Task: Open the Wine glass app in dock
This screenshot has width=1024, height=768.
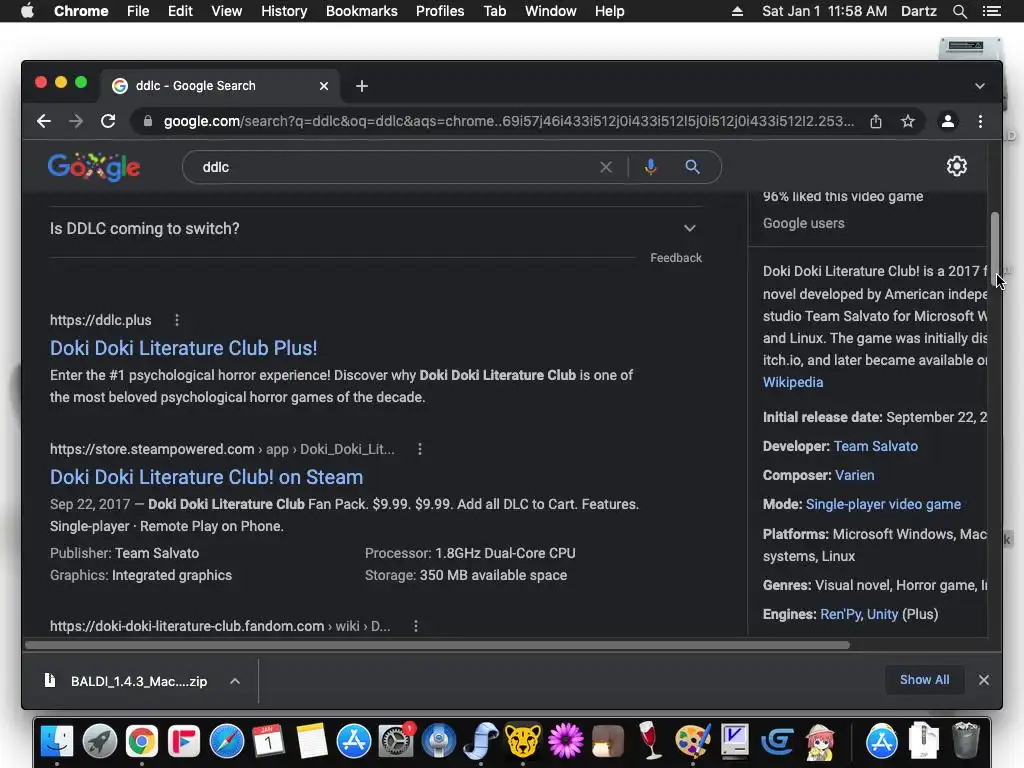Action: 649,741
